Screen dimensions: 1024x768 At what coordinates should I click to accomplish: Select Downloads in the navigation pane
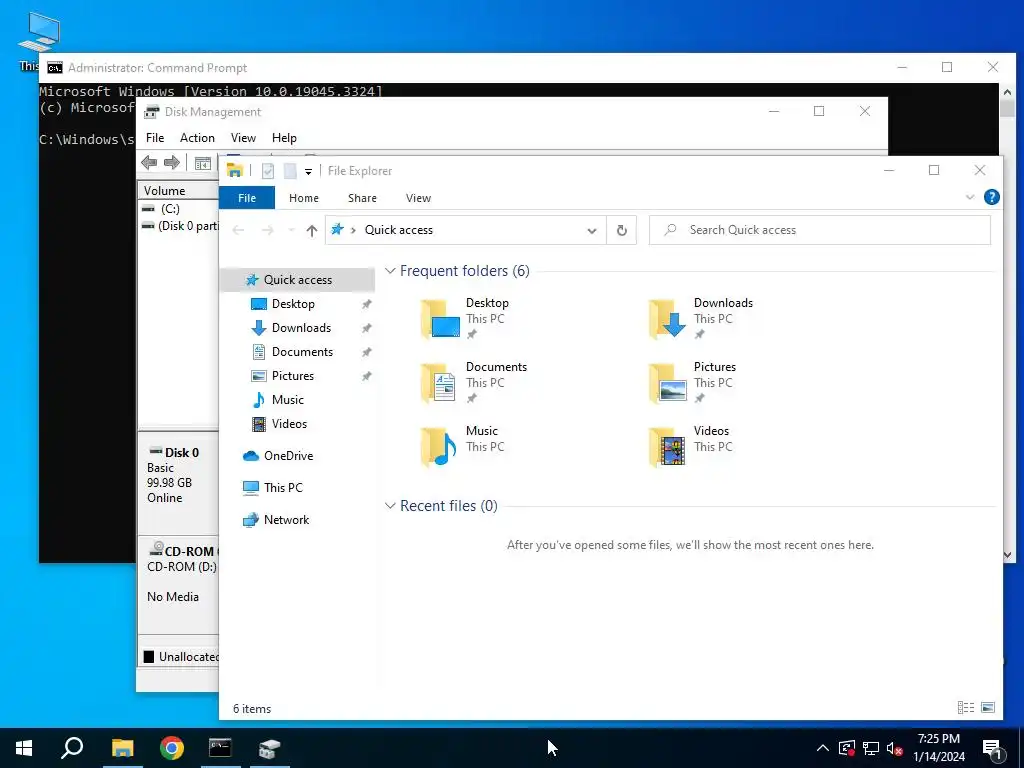[x=301, y=328]
